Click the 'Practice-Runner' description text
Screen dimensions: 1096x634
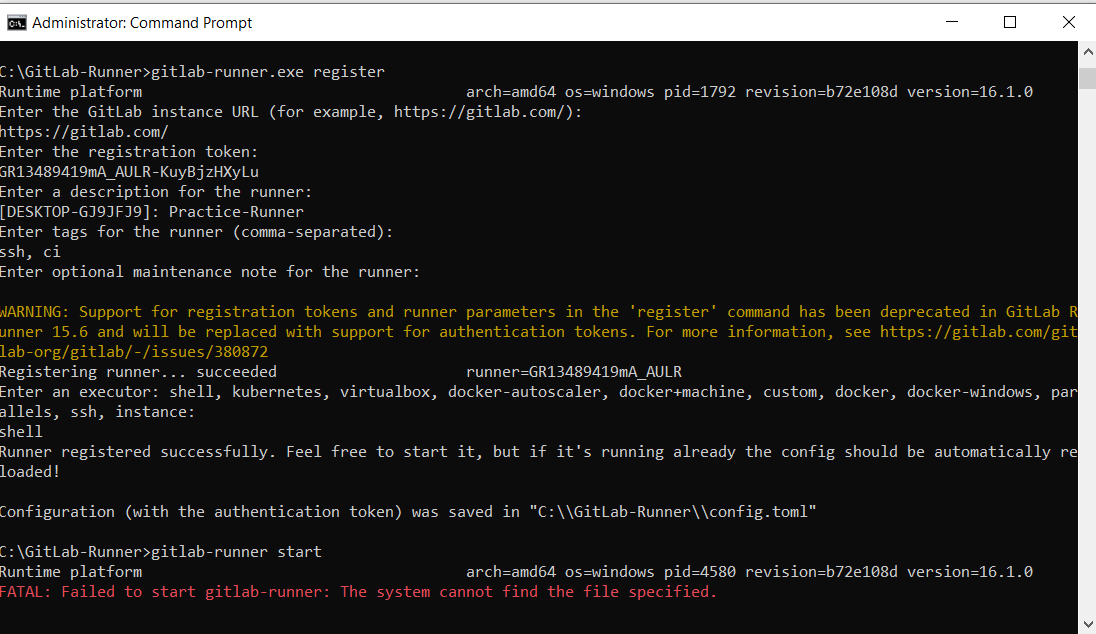click(236, 212)
